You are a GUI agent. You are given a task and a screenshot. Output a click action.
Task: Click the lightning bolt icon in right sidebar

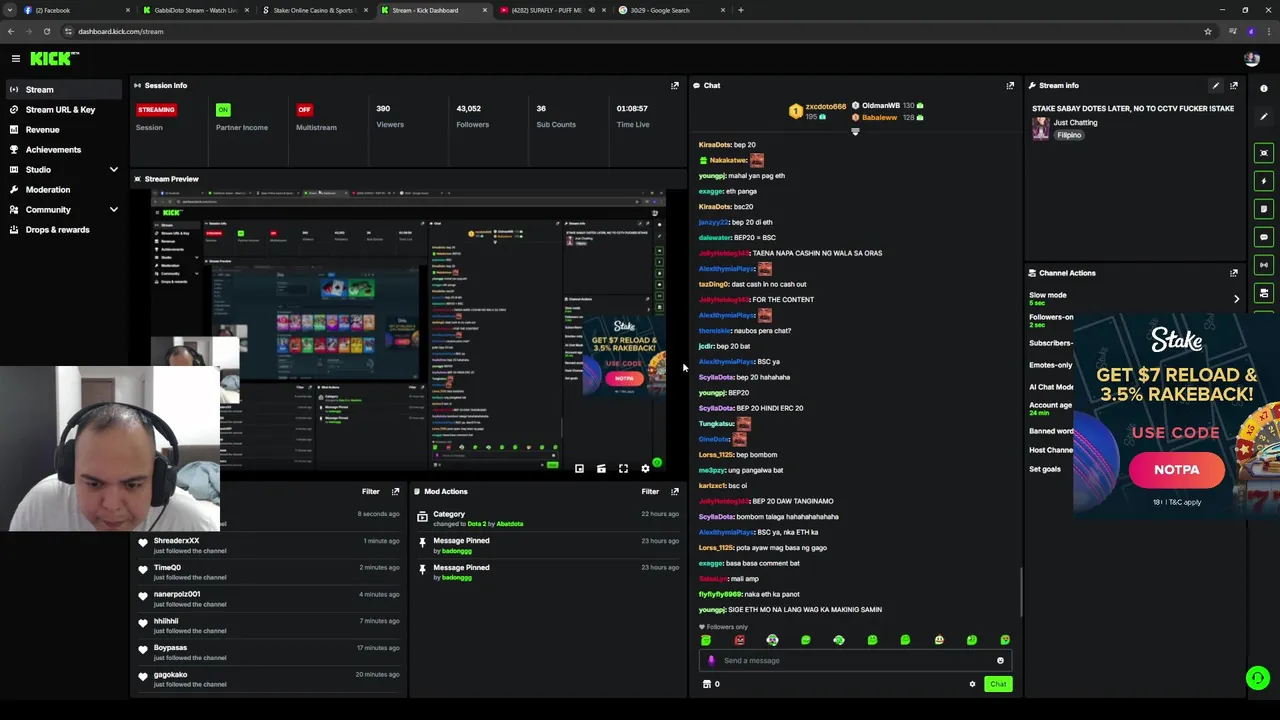point(1264,181)
